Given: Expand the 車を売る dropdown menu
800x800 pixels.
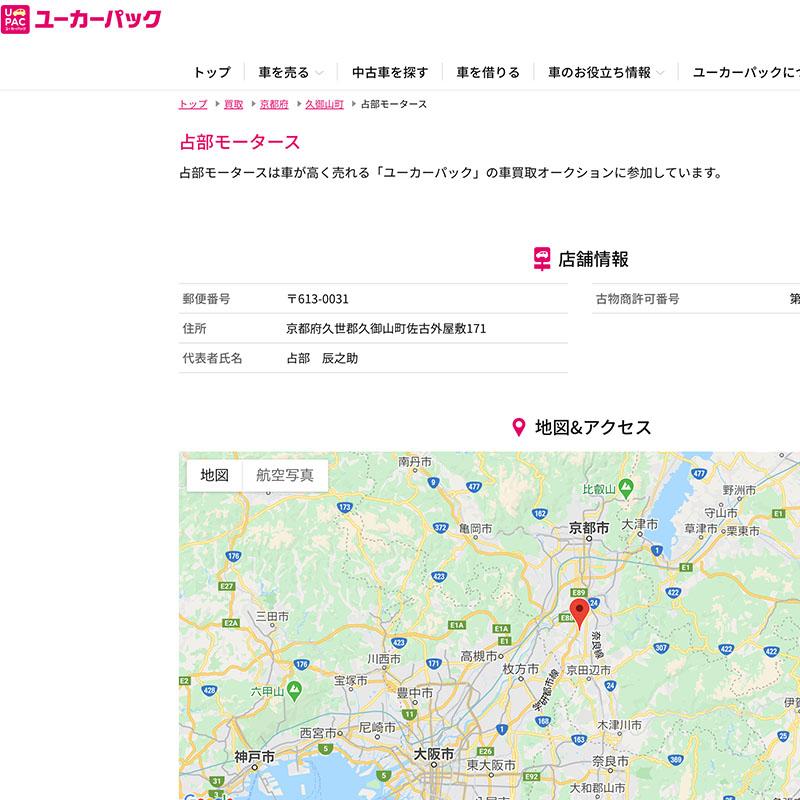Looking at the screenshot, I should click(291, 72).
